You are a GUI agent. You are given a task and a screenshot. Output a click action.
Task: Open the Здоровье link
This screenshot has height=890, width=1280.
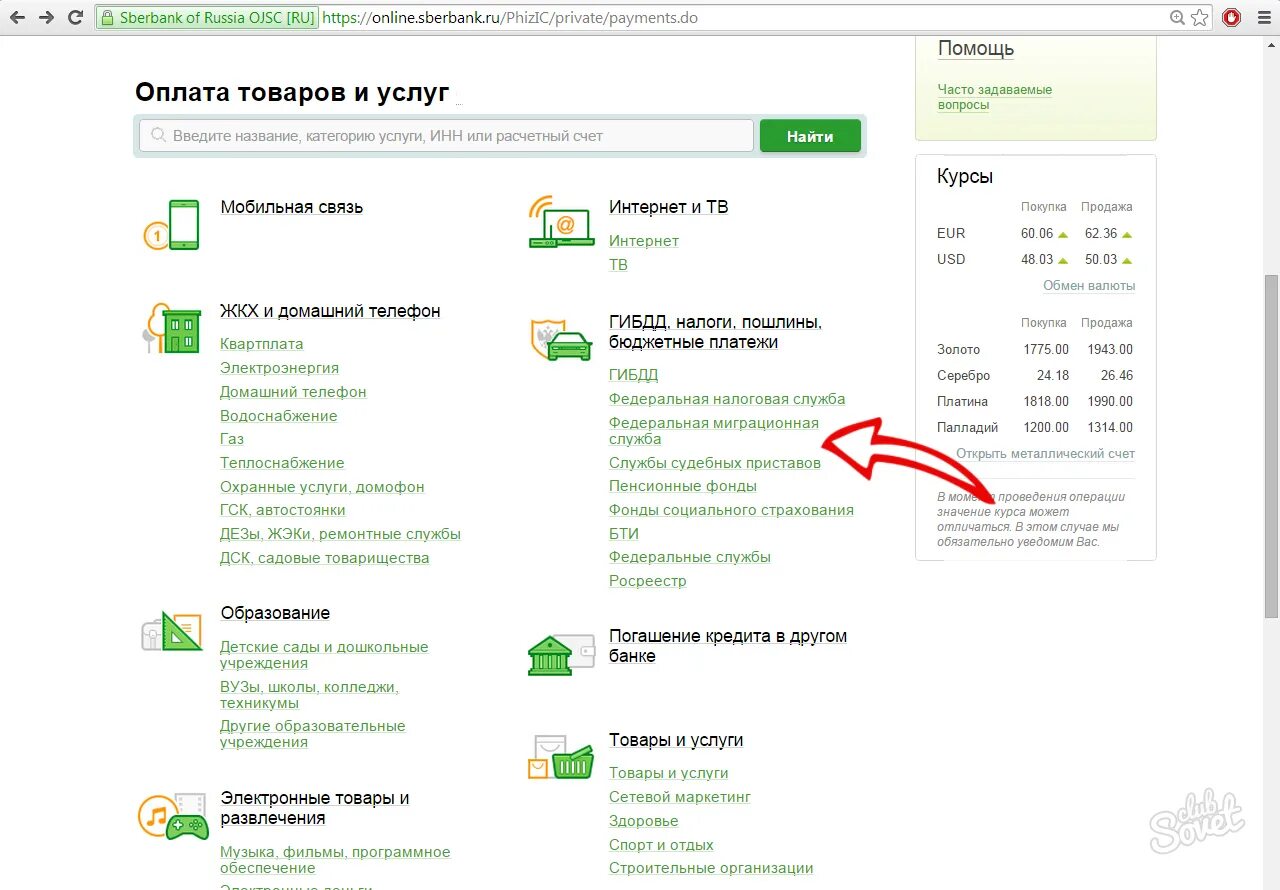(x=644, y=821)
